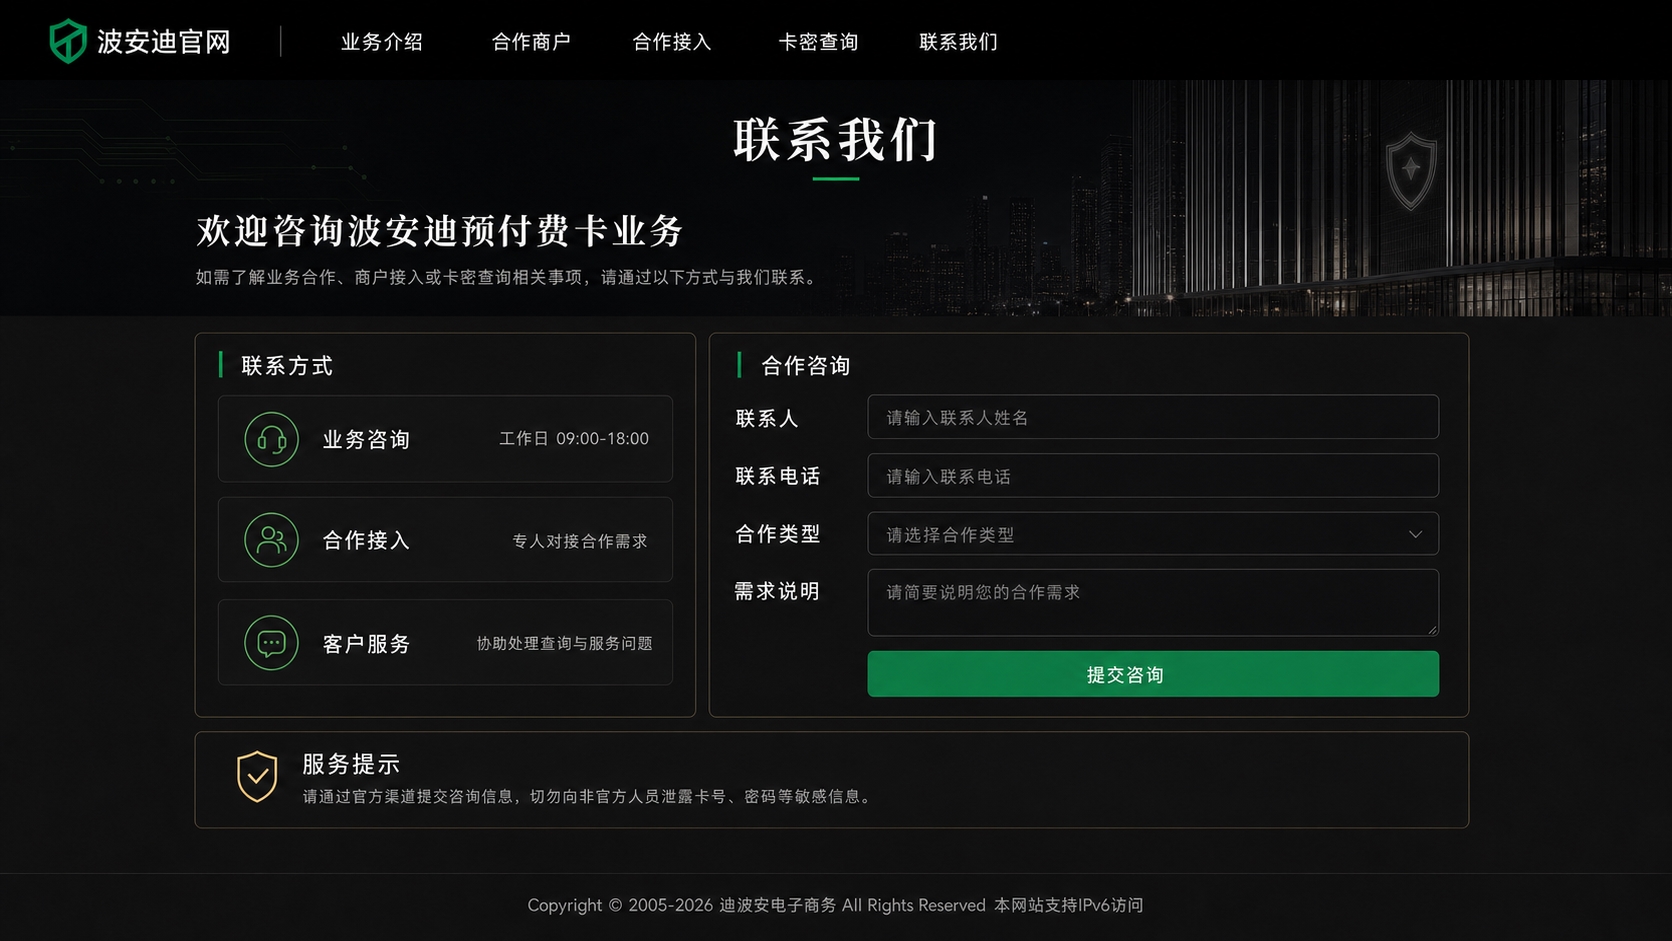The height and width of the screenshot is (941, 1672).
Task: Submit the form with 提交咨询
Action: [1153, 674]
